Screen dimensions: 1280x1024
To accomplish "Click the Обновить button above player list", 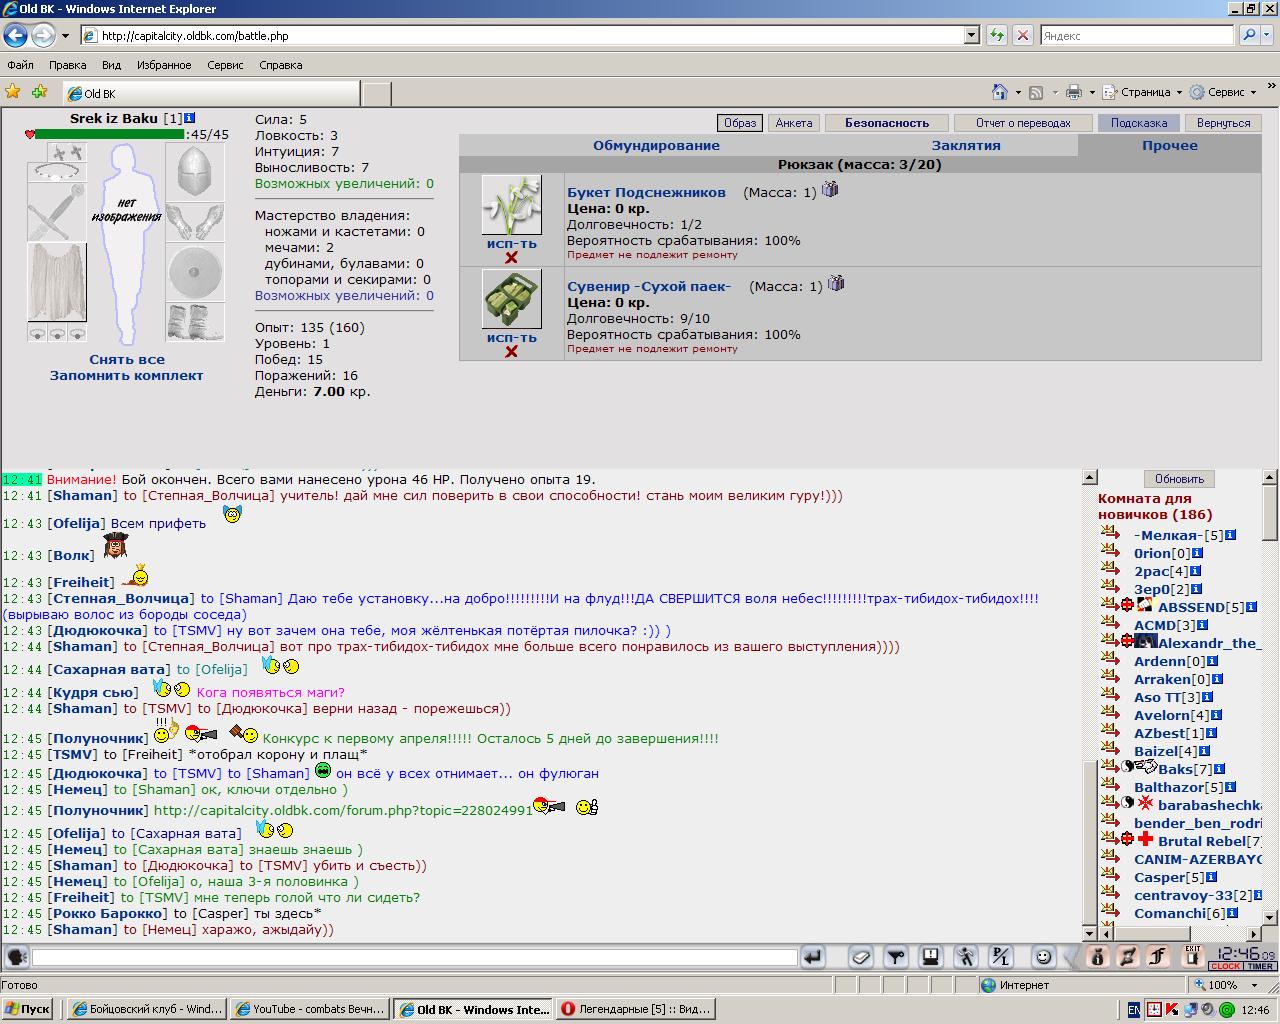I will [x=1179, y=478].
